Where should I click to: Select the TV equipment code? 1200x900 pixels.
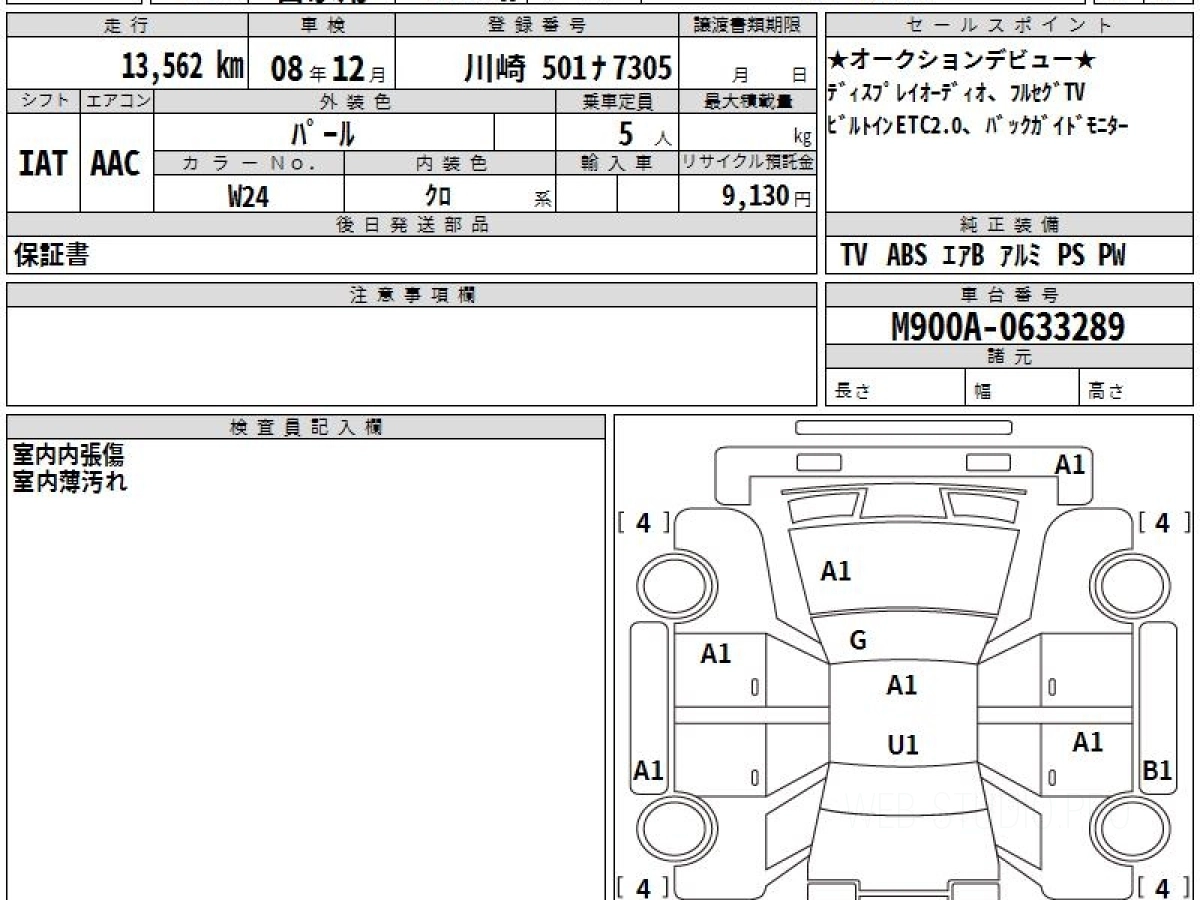click(854, 256)
